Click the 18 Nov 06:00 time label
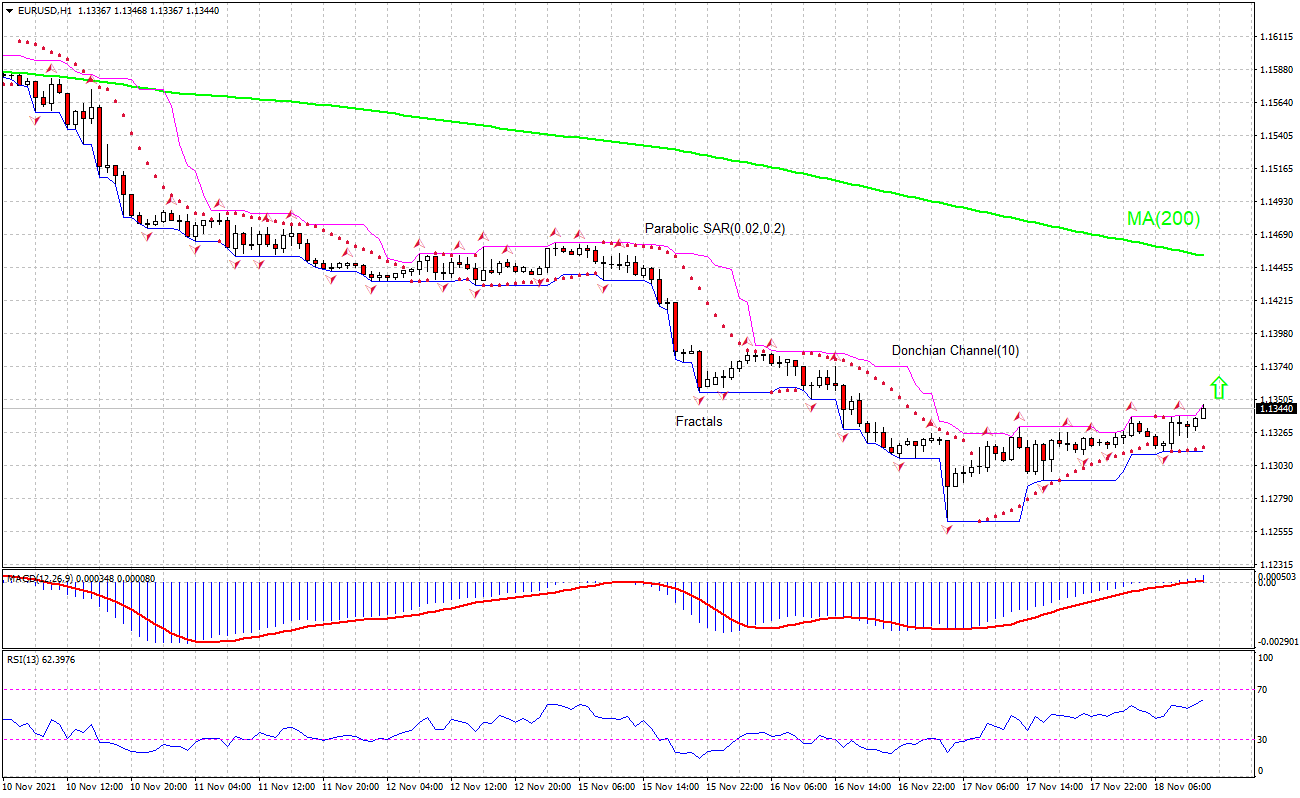Screen dimensions: 1300x798 tap(1181, 787)
